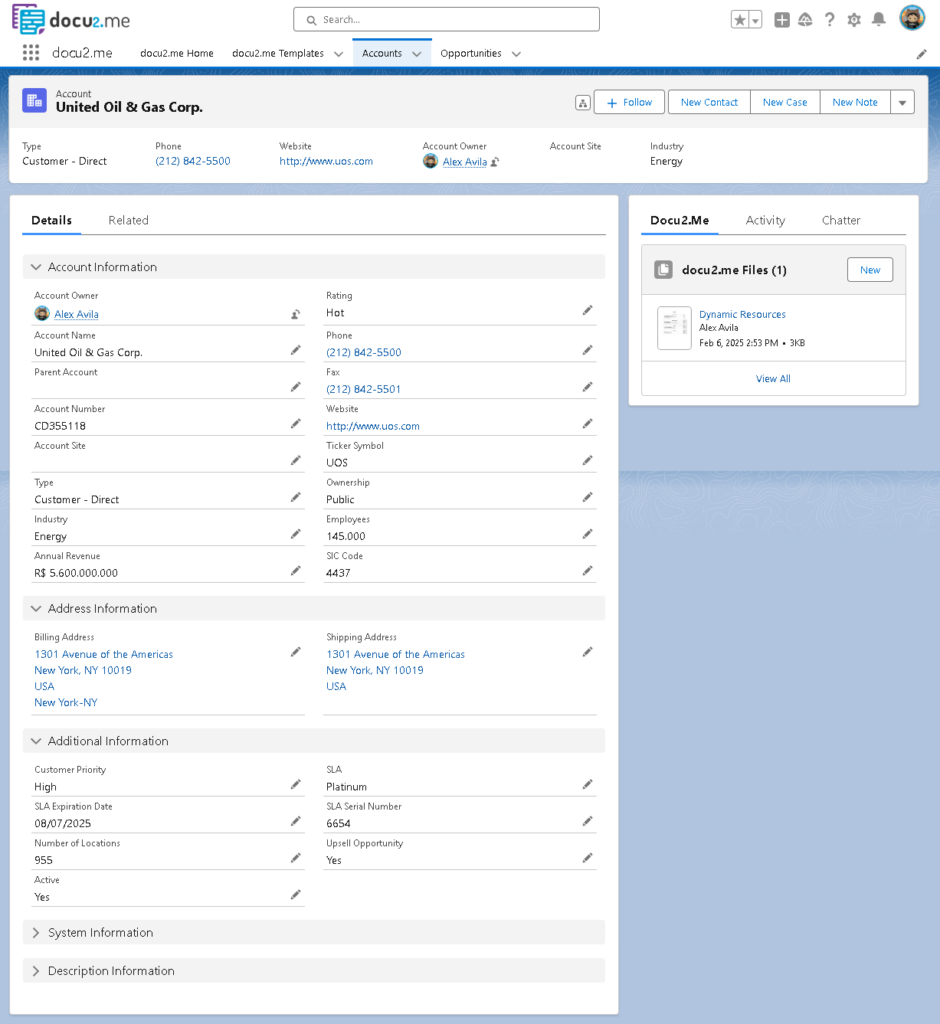
Task: Switch to the Chatter tab
Action: (x=841, y=220)
